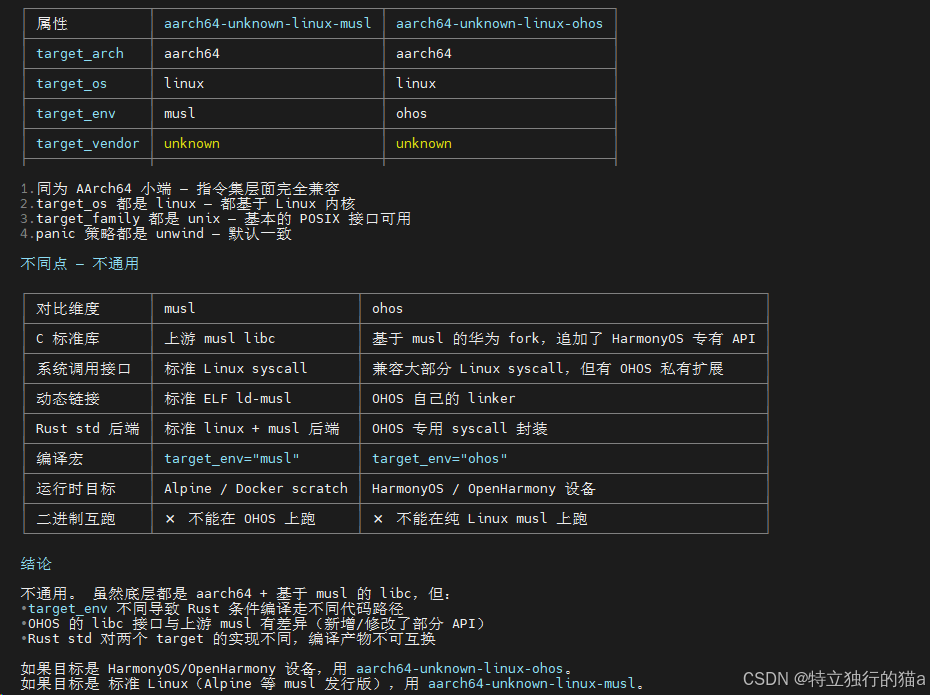930x695 pixels.
Task: Click the Rust std 对两个 target bullet line
Action: pos(228,639)
